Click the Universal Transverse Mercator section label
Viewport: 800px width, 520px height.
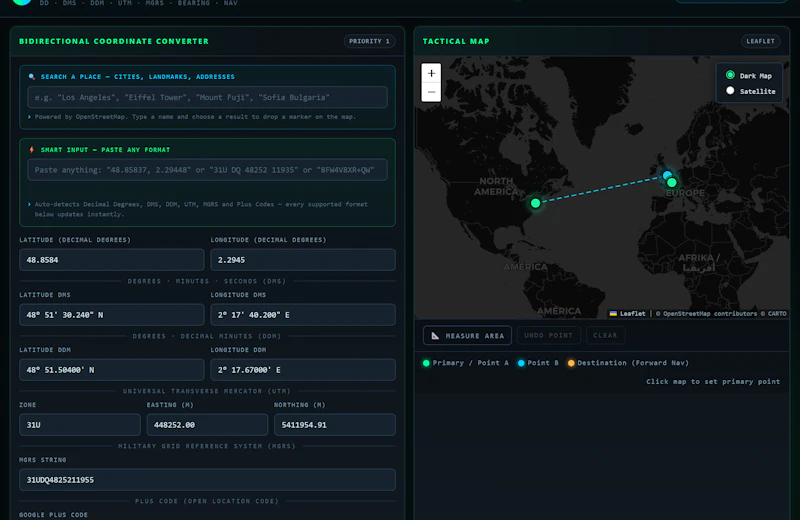click(207, 391)
